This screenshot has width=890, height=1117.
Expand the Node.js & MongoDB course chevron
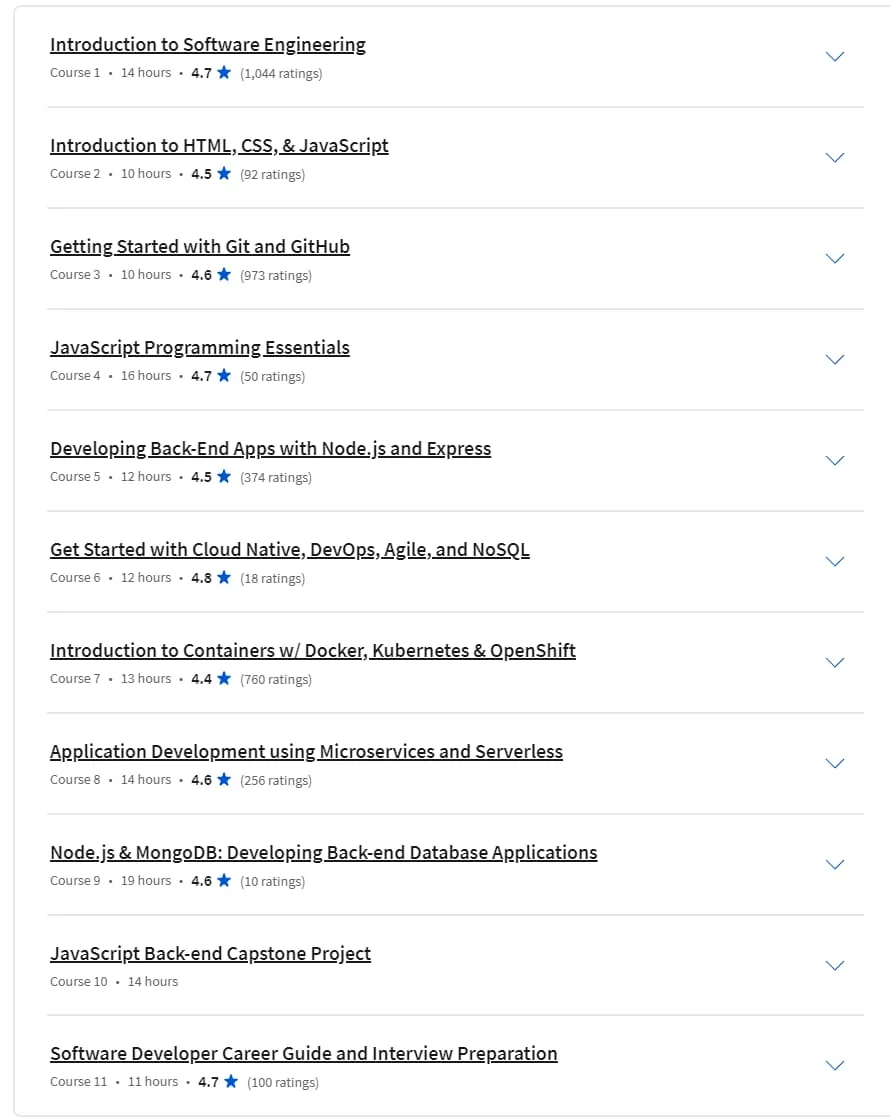(834, 865)
